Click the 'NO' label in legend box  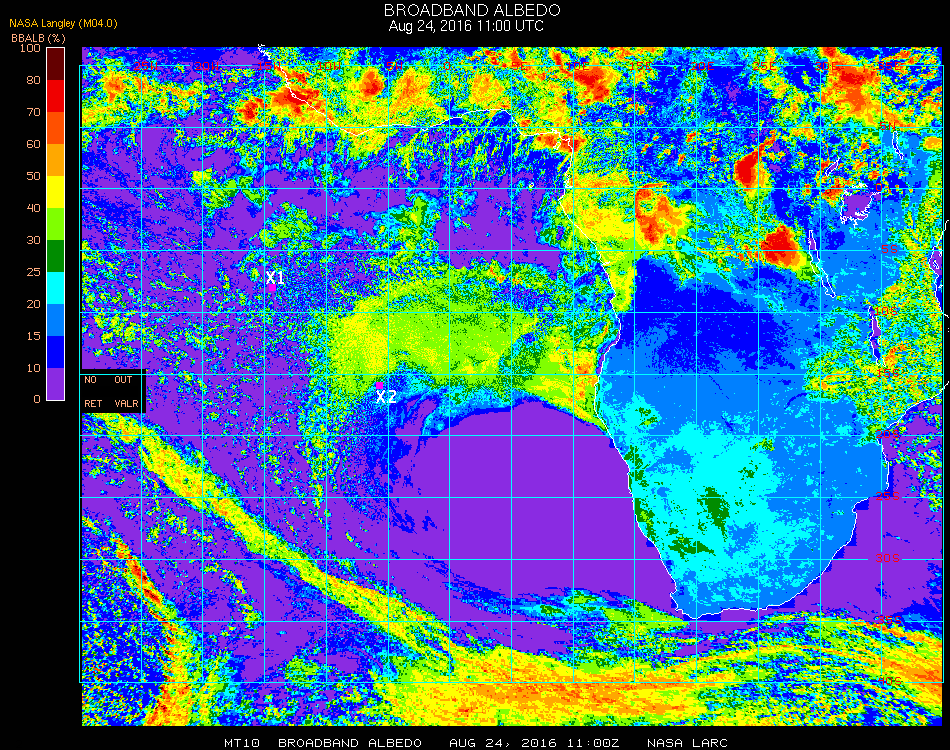click(90, 380)
